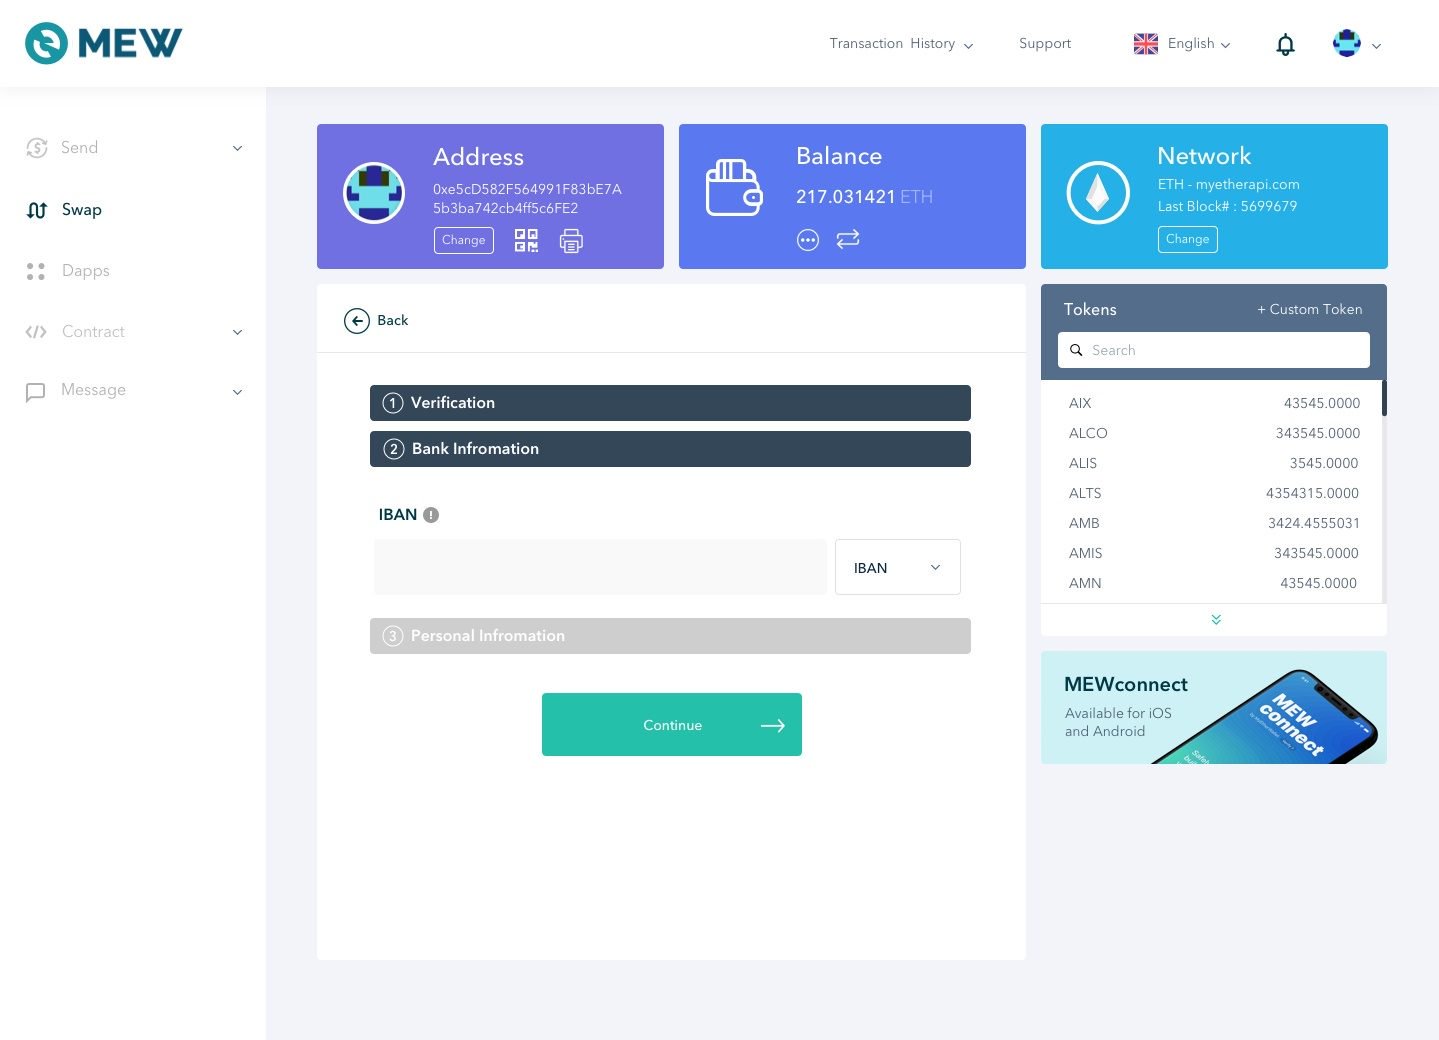
Task: Click the back arrow icon above the form
Action: (x=357, y=321)
